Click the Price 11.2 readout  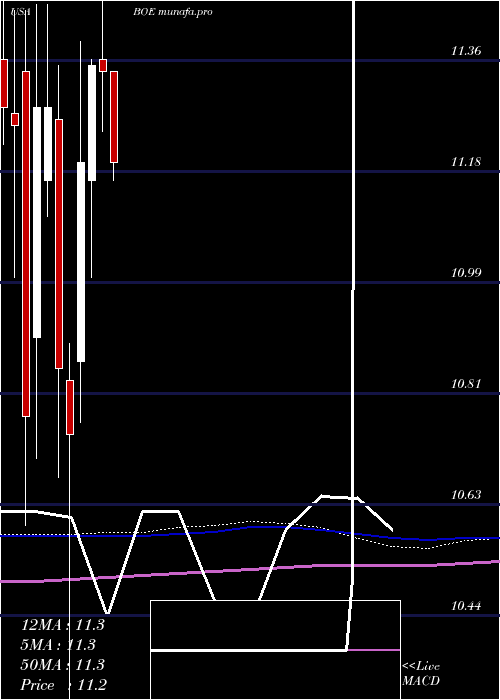point(63,684)
